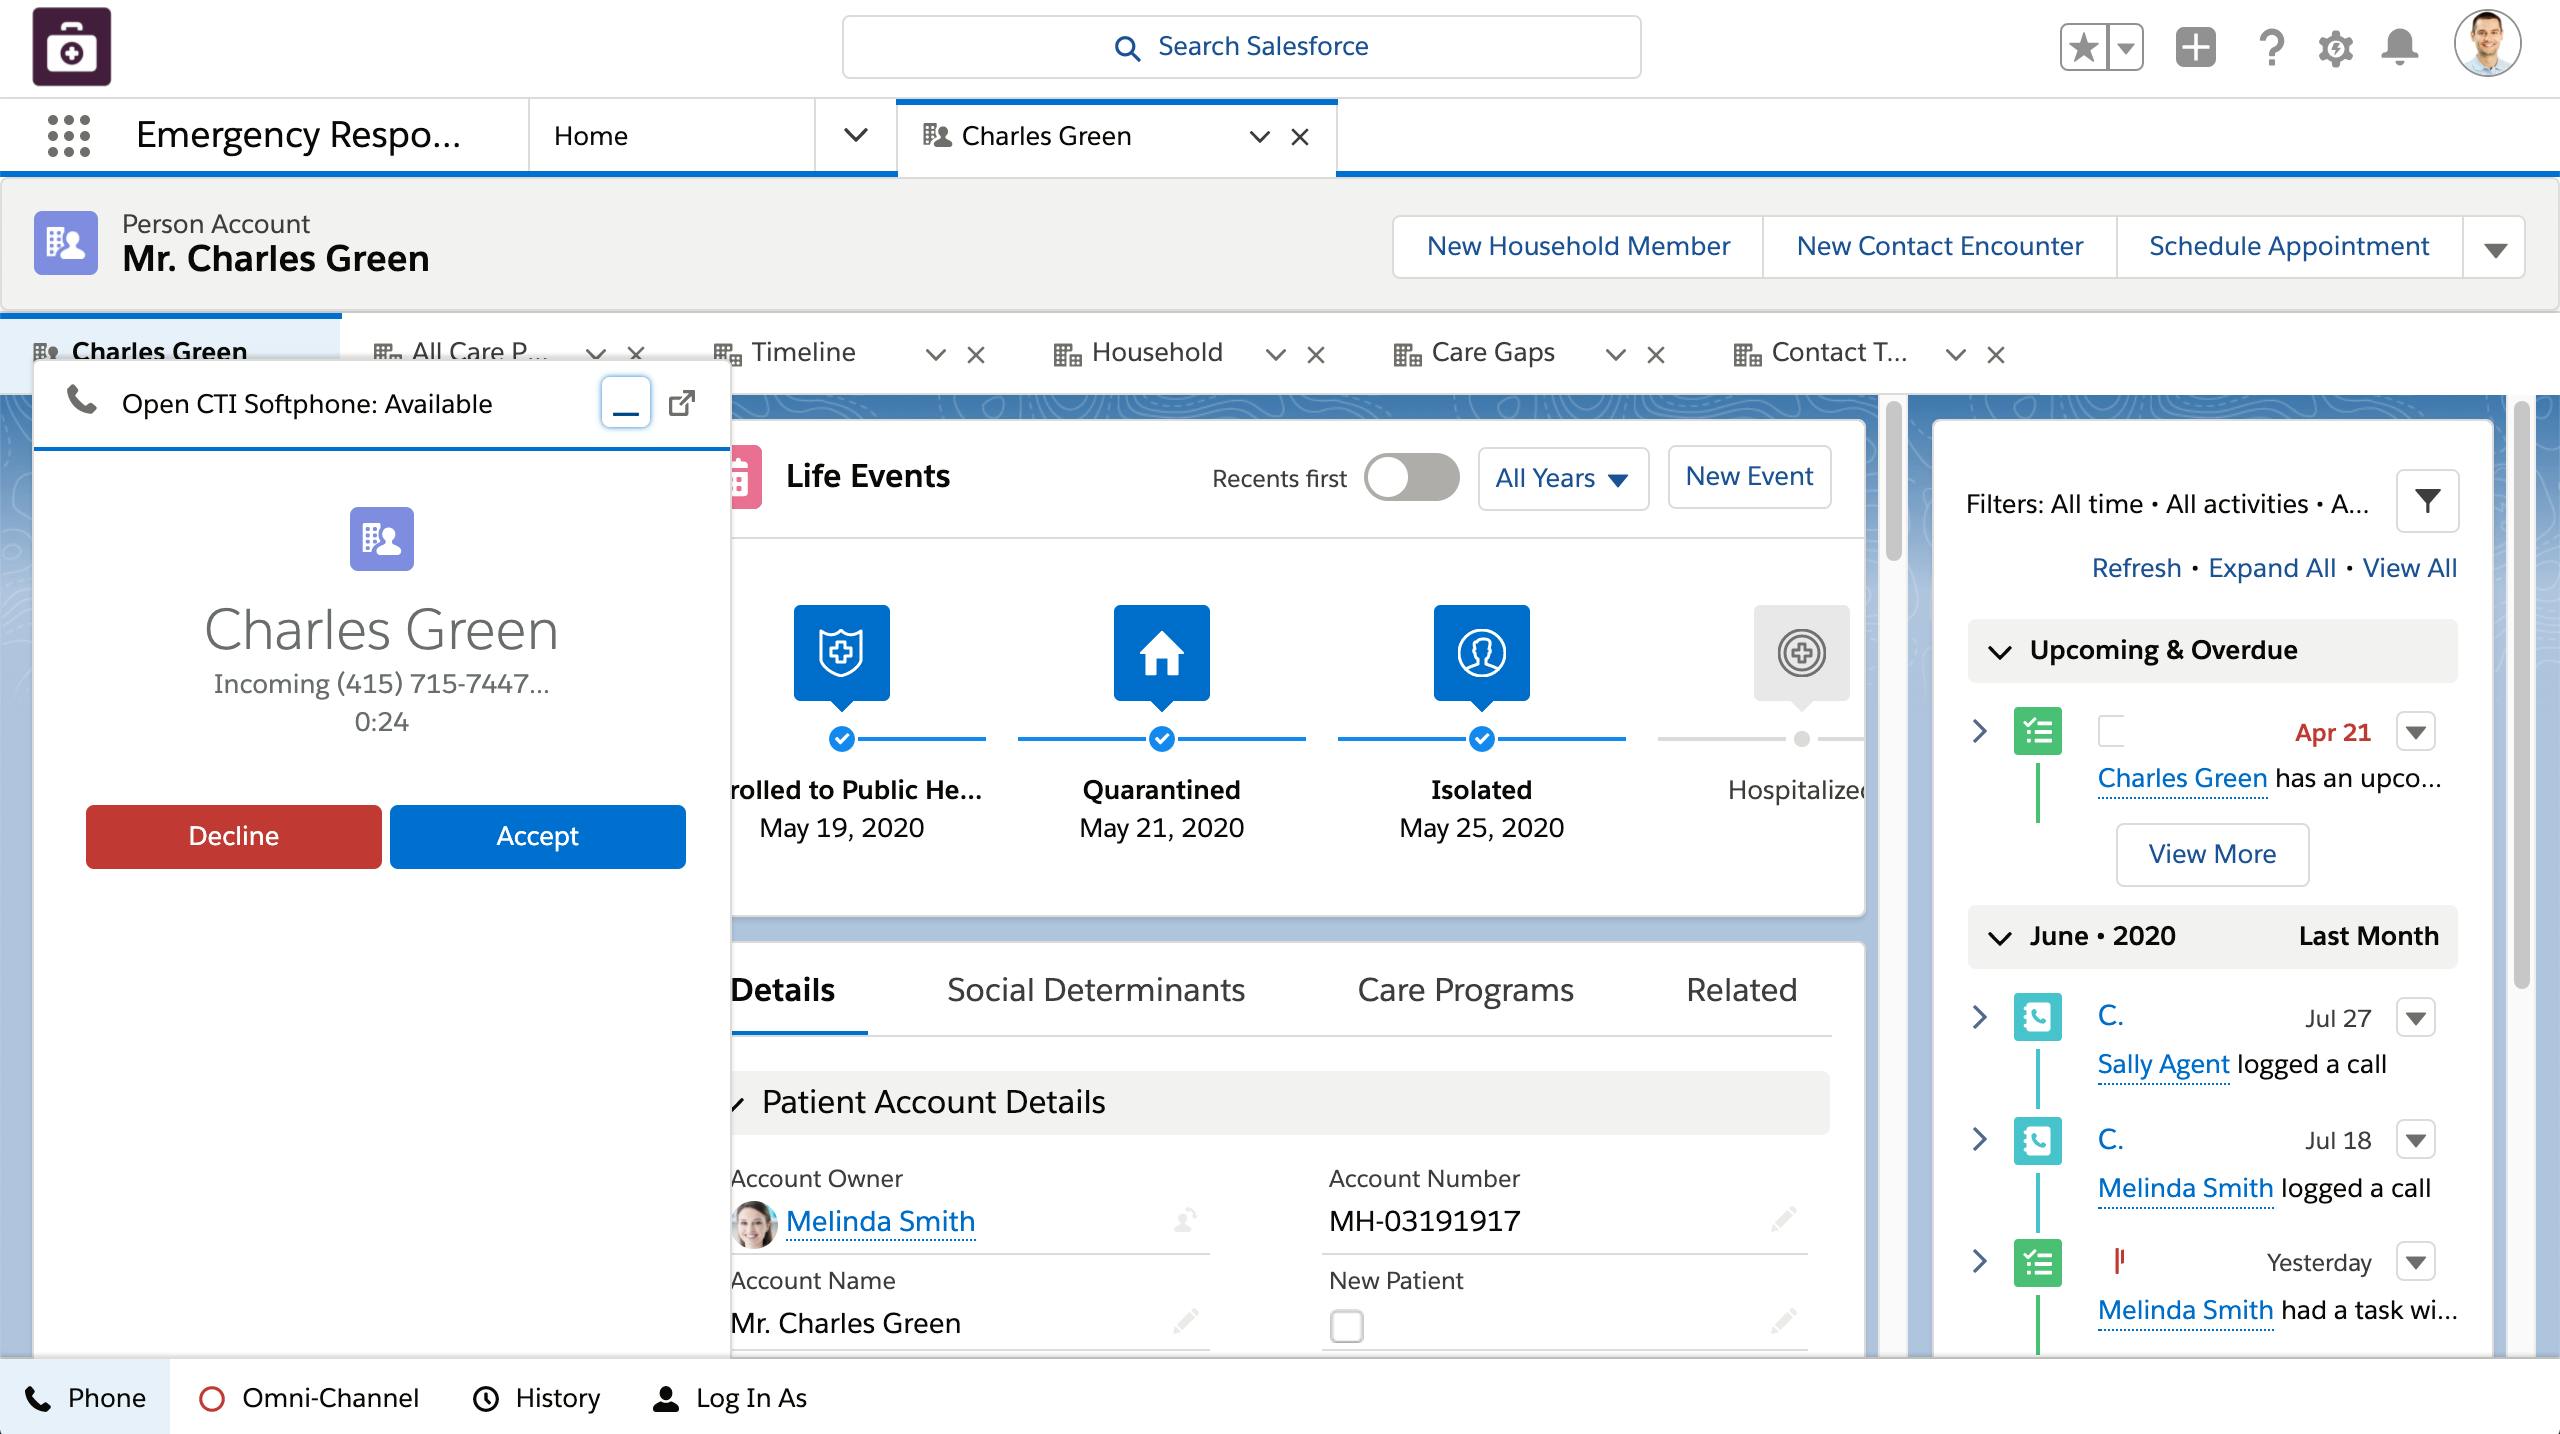Check the New Patient checkbox

(x=1347, y=1326)
